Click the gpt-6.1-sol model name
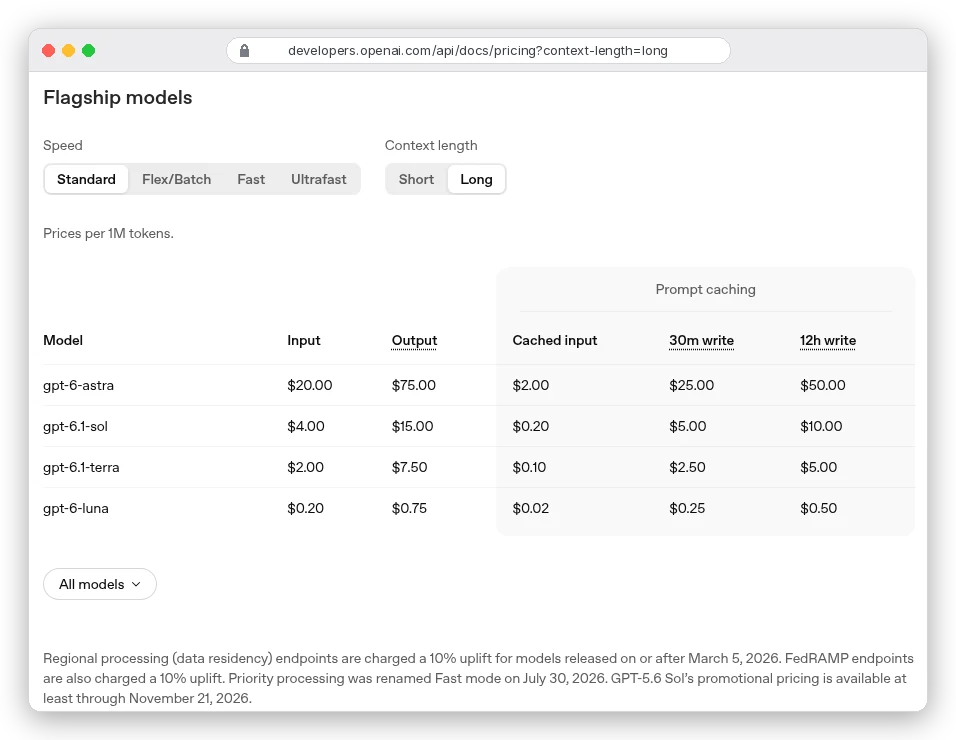The width and height of the screenshot is (956, 740). (75, 426)
